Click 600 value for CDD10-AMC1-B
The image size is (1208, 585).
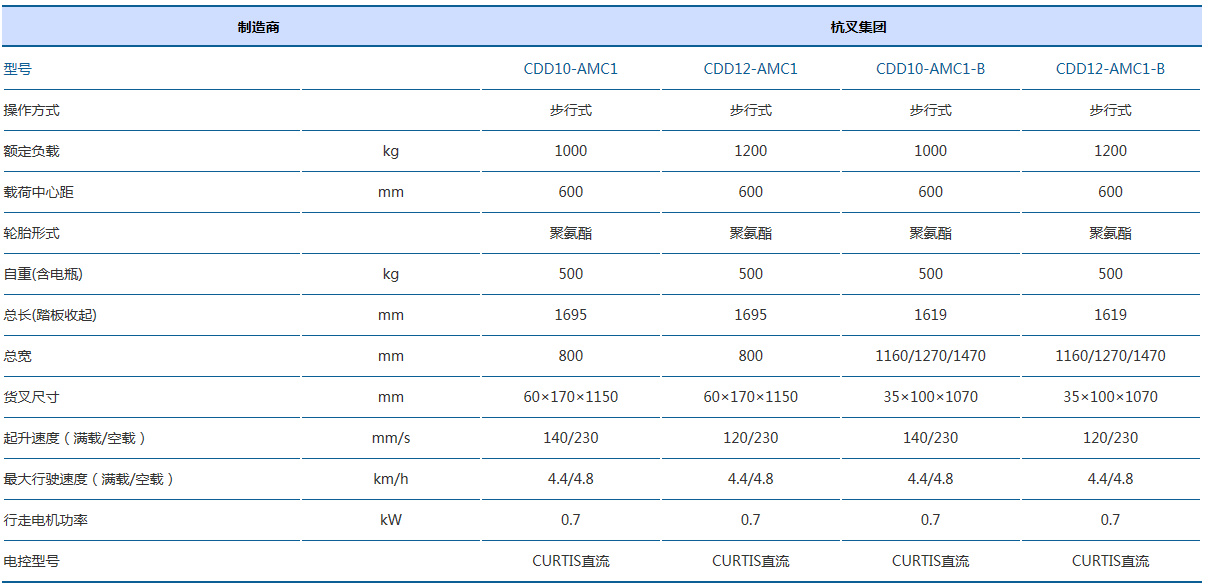[x=931, y=192]
